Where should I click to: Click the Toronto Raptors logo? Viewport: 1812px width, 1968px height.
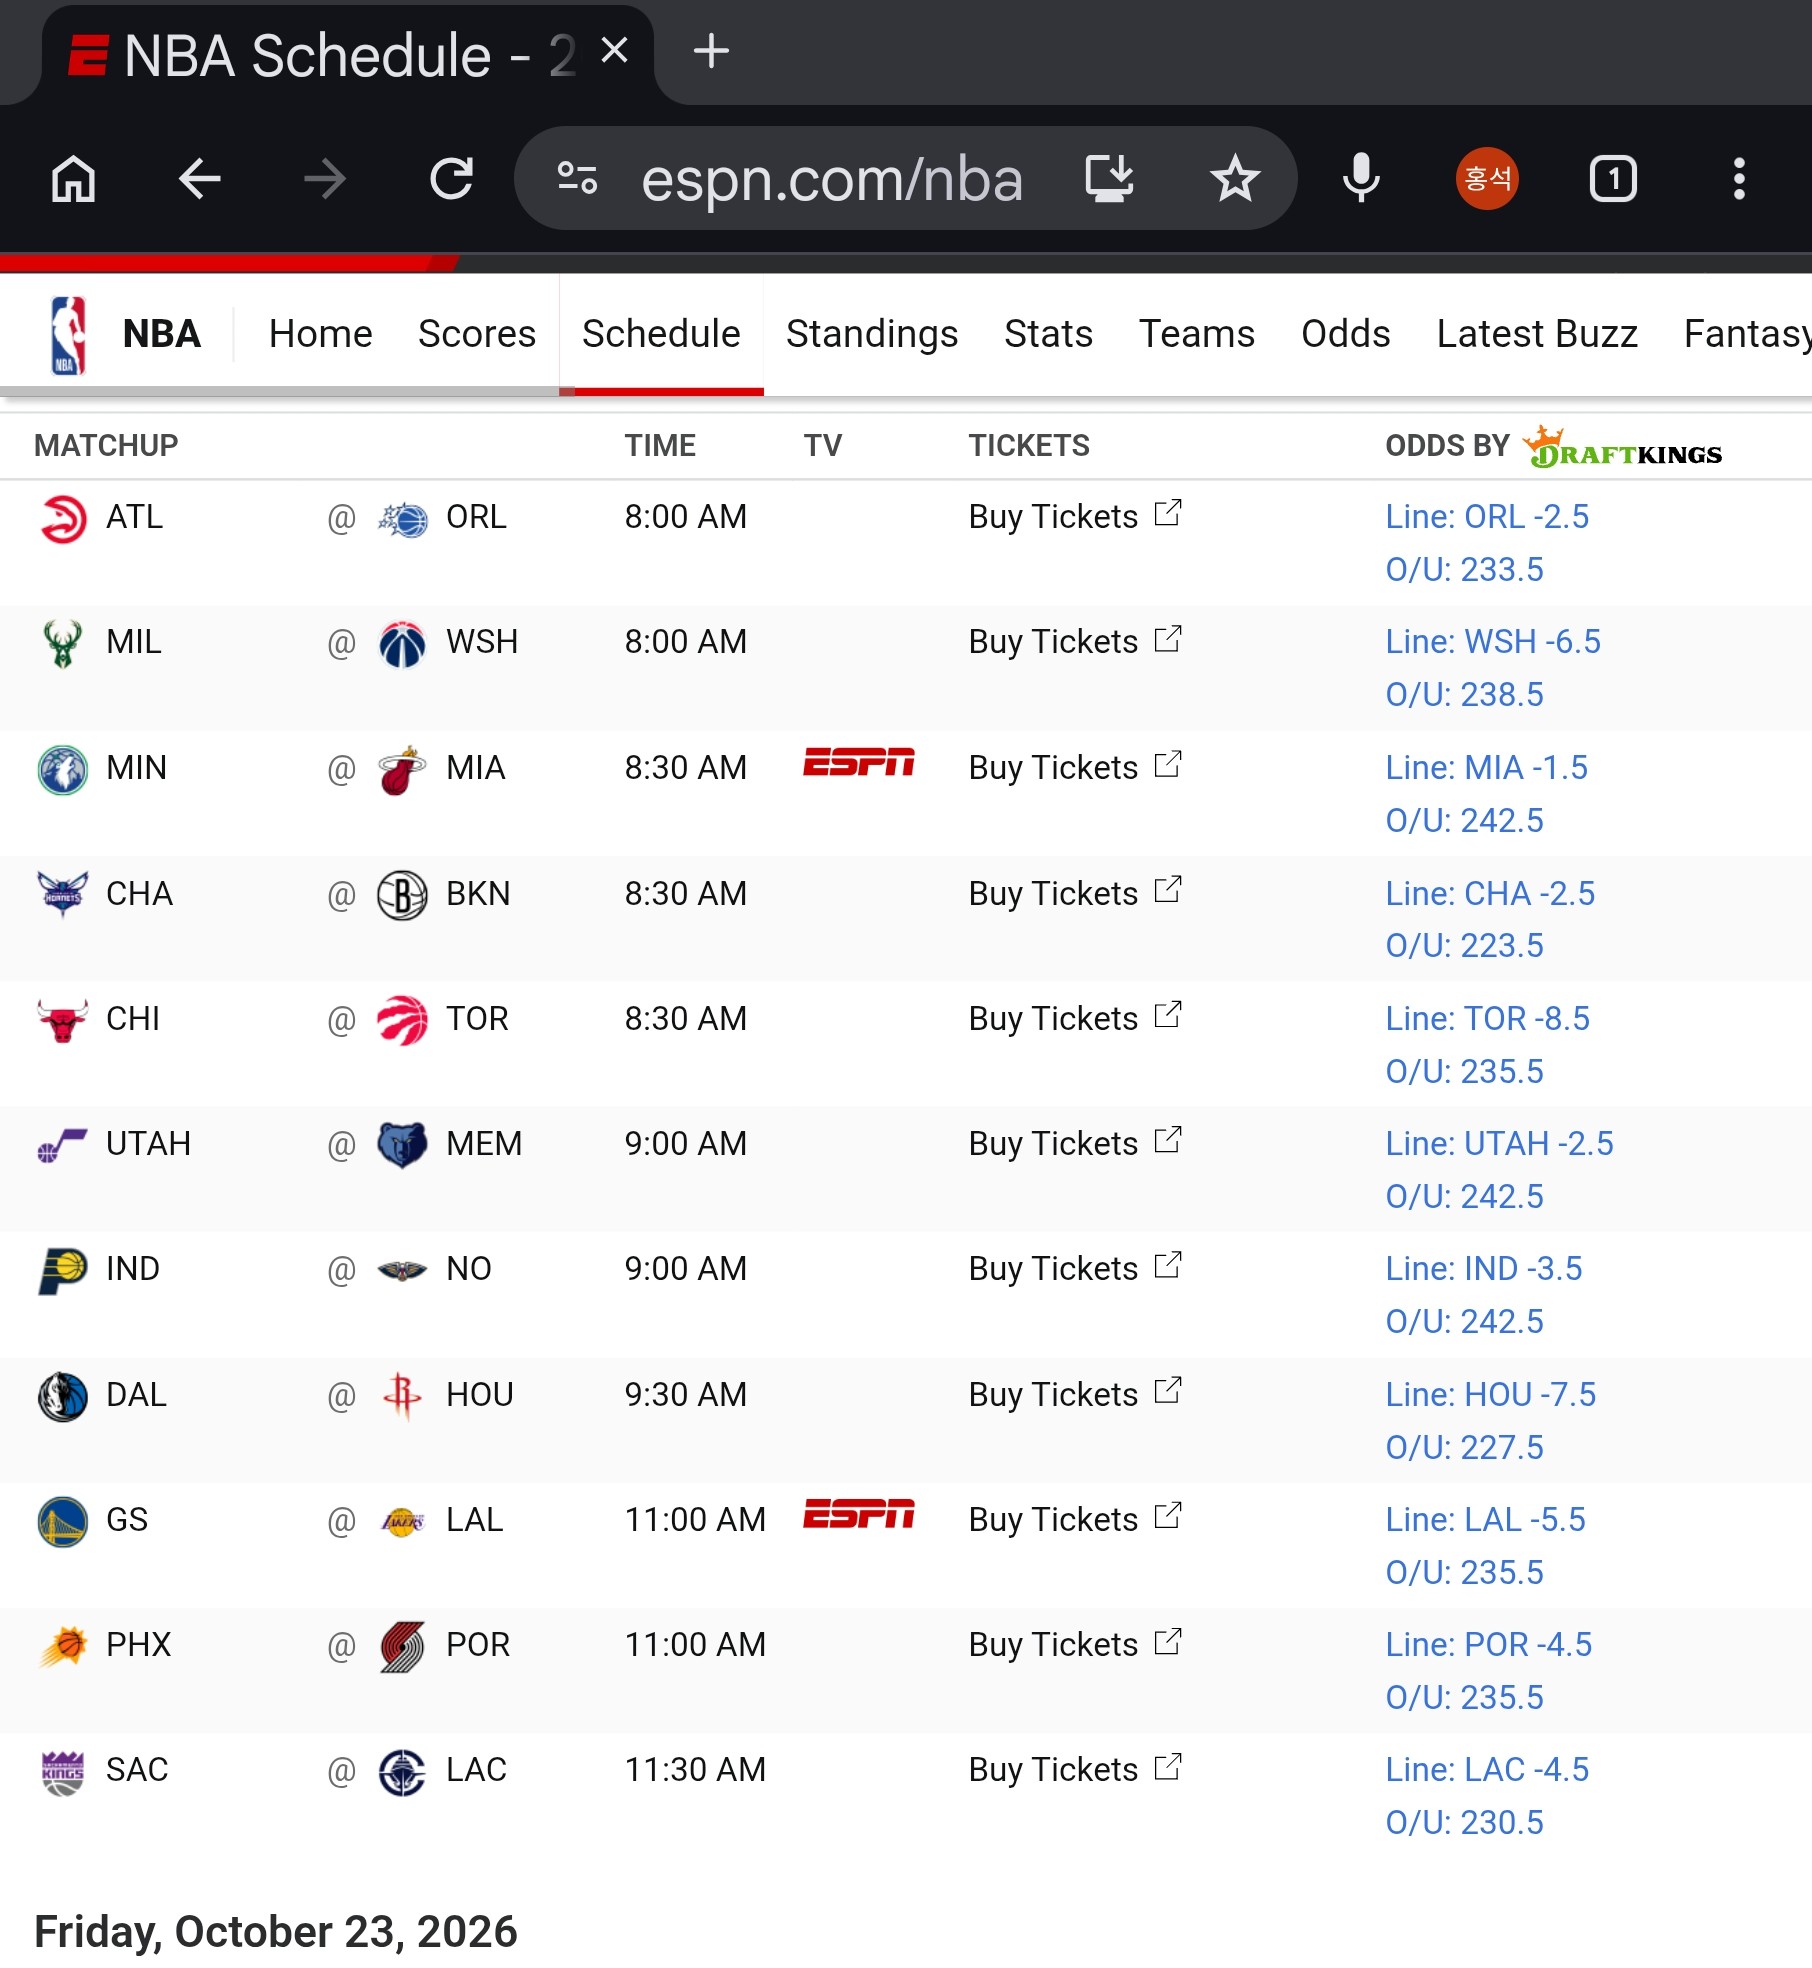click(402, 1020)
